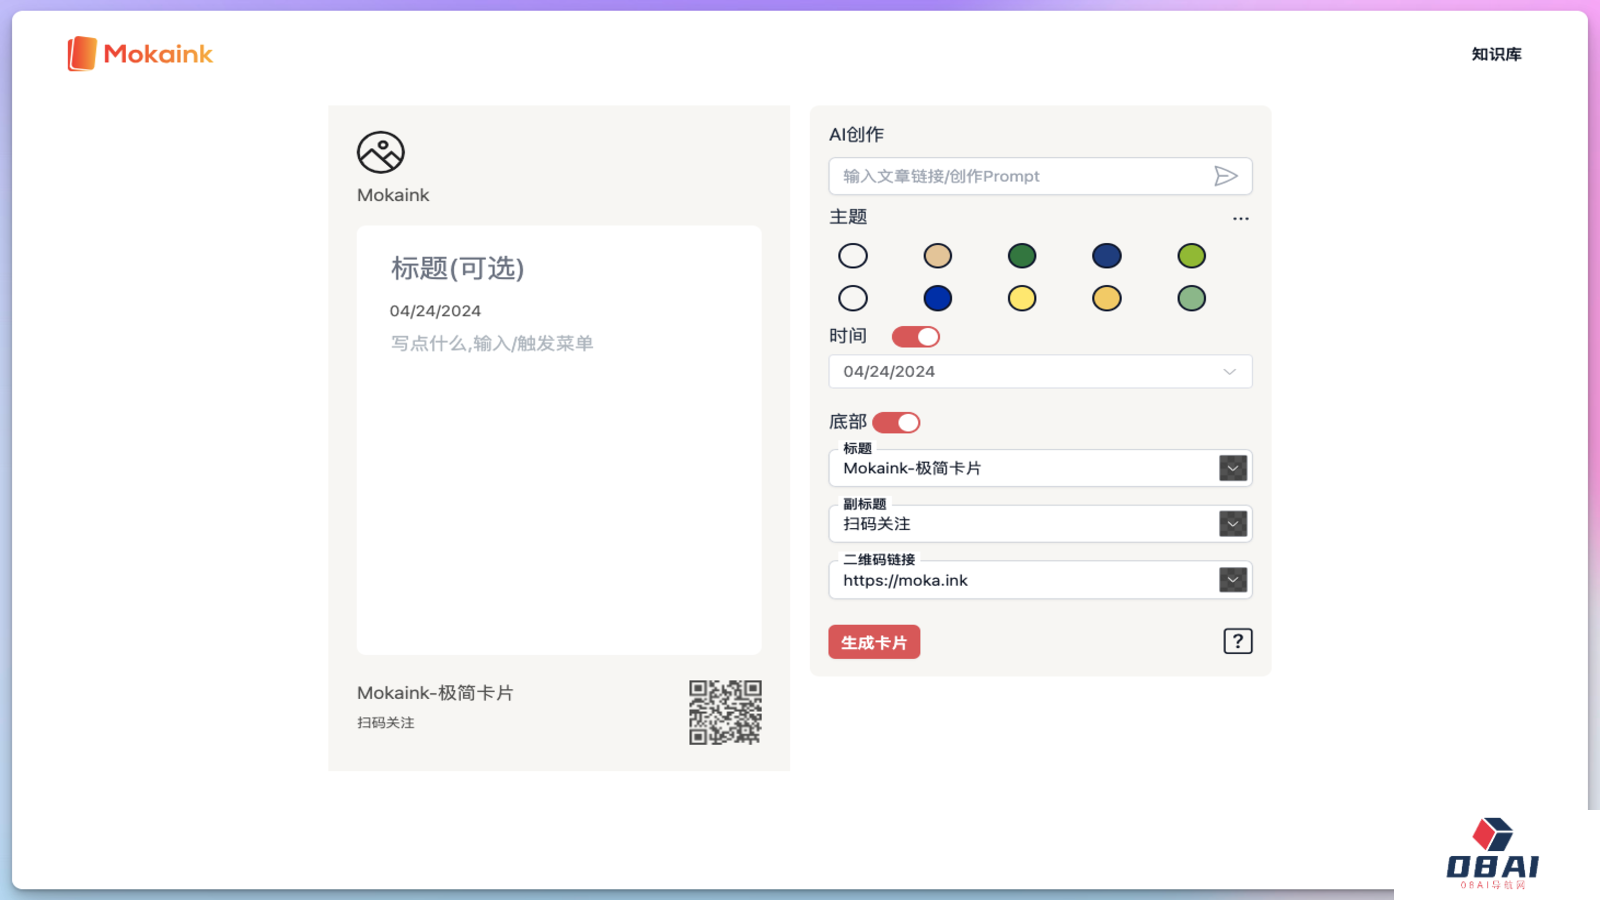Image resolution: width=1600 pixels, height=900 pixels.
Task: Select the dark green theme swatch
Action: pos(1021,256)
